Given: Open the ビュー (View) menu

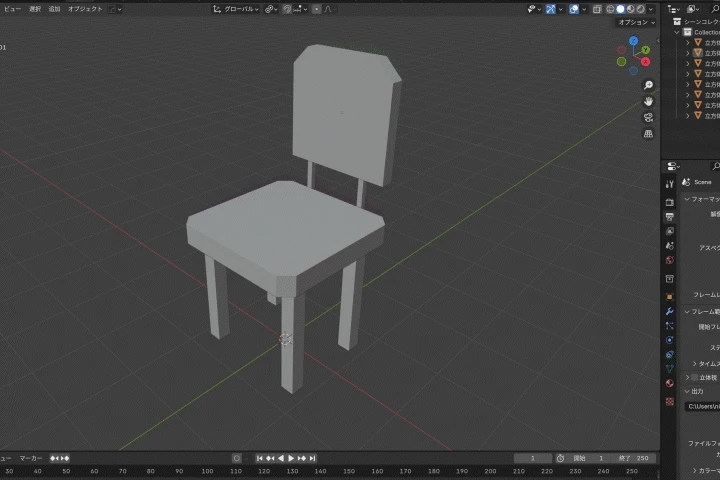Looking at the screenshot, I should click(11, 9).
